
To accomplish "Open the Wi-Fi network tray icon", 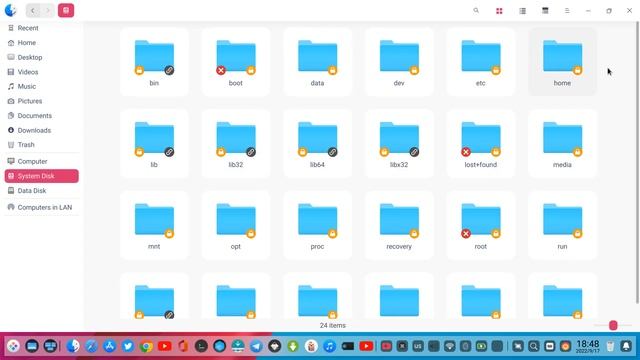I will 449,347.
